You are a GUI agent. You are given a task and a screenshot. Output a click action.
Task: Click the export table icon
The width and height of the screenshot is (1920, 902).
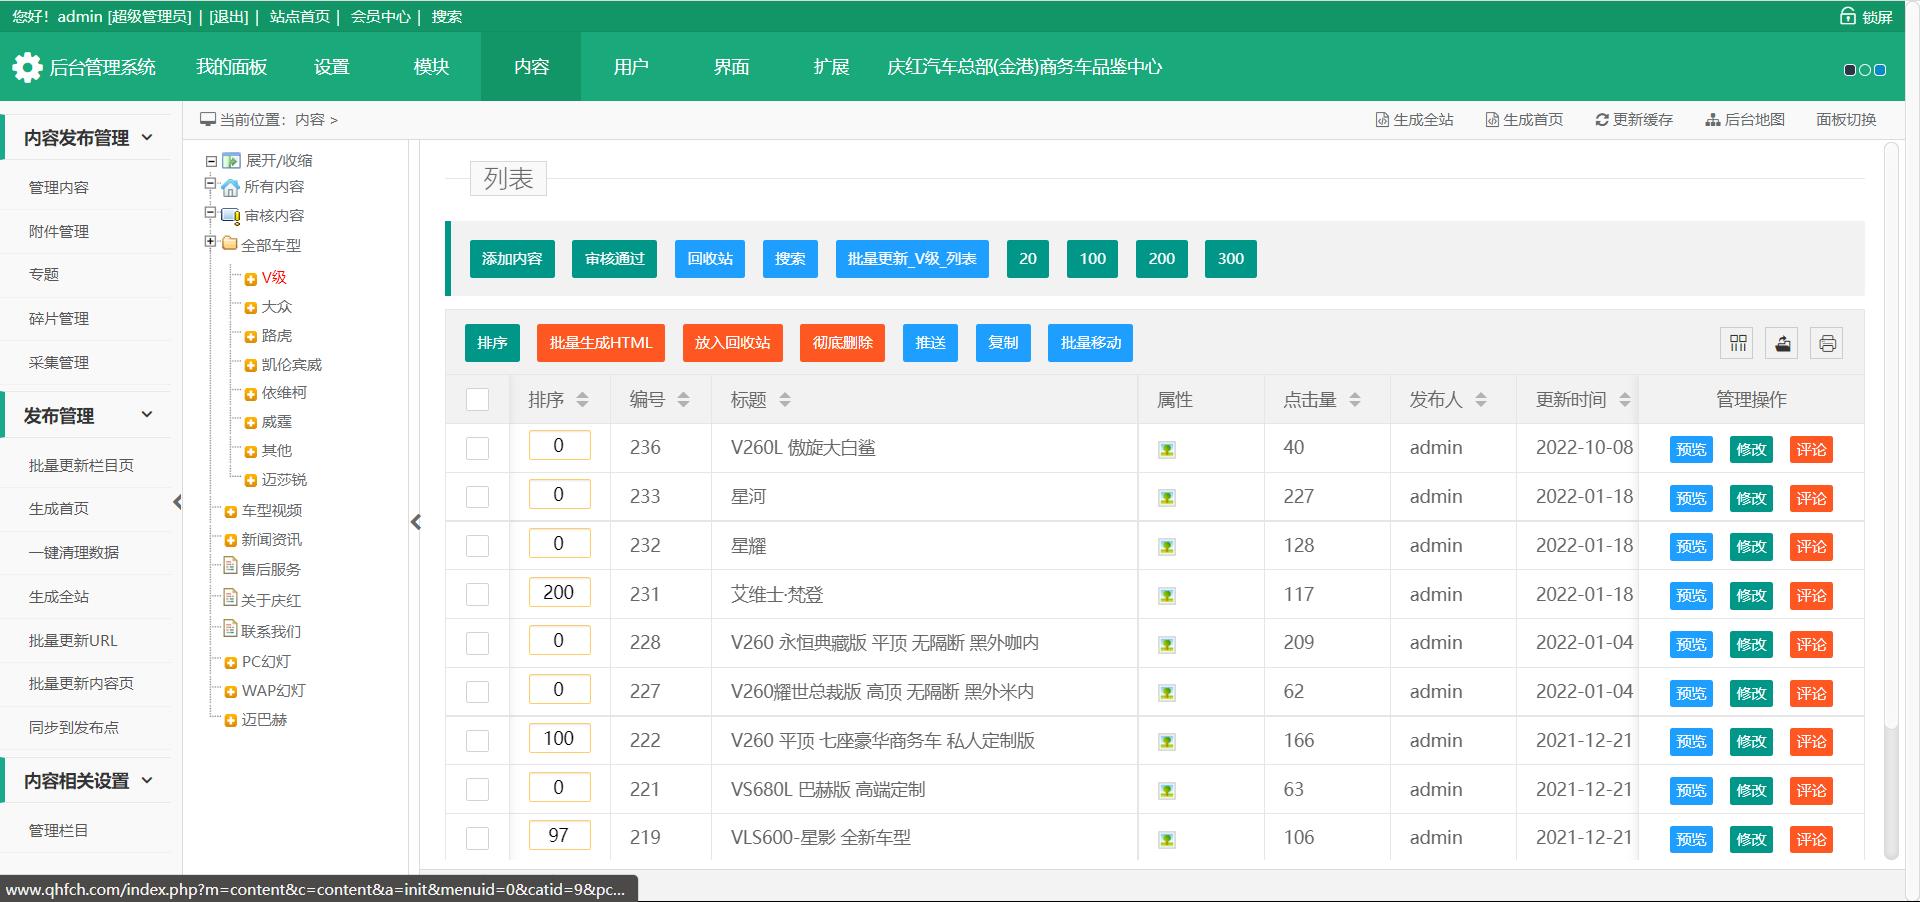(1783, 343)
